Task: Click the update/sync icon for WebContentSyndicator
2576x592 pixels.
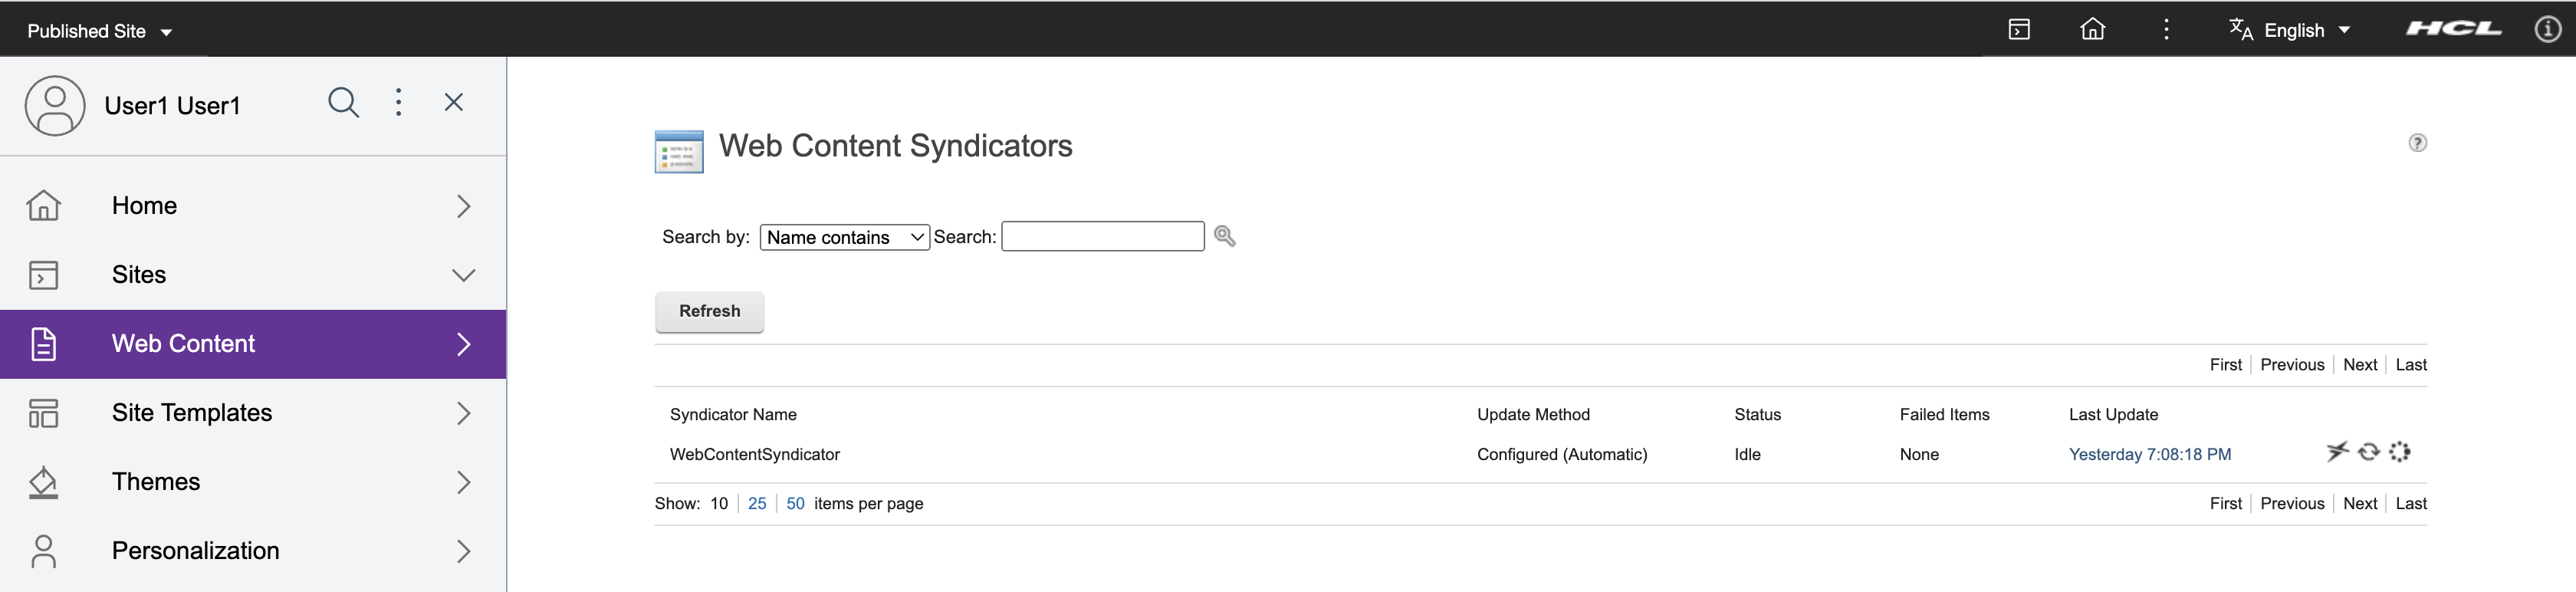Action: click(x=2368, y=452)
